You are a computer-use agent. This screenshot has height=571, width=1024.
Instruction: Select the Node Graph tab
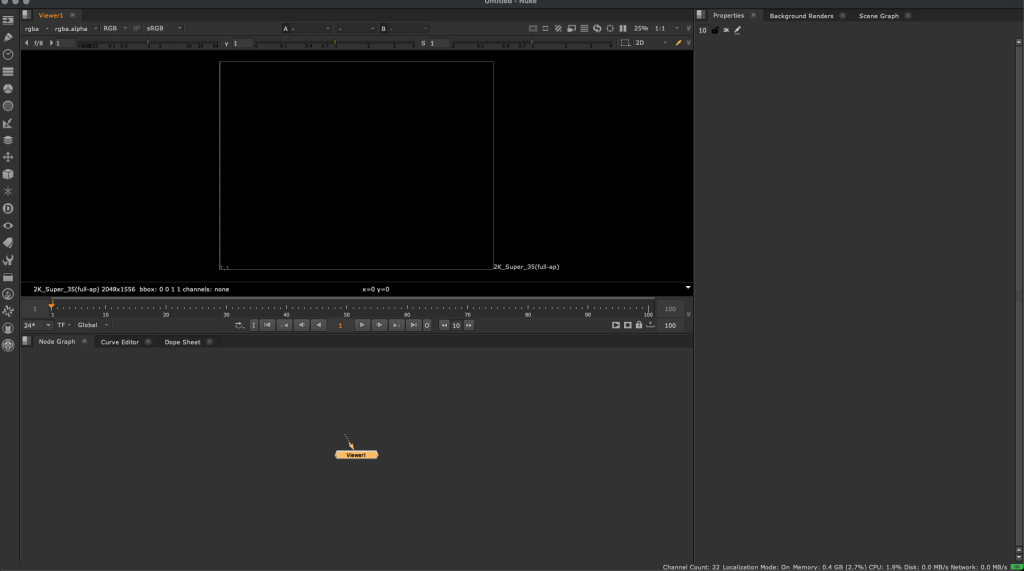click(57, 341)
